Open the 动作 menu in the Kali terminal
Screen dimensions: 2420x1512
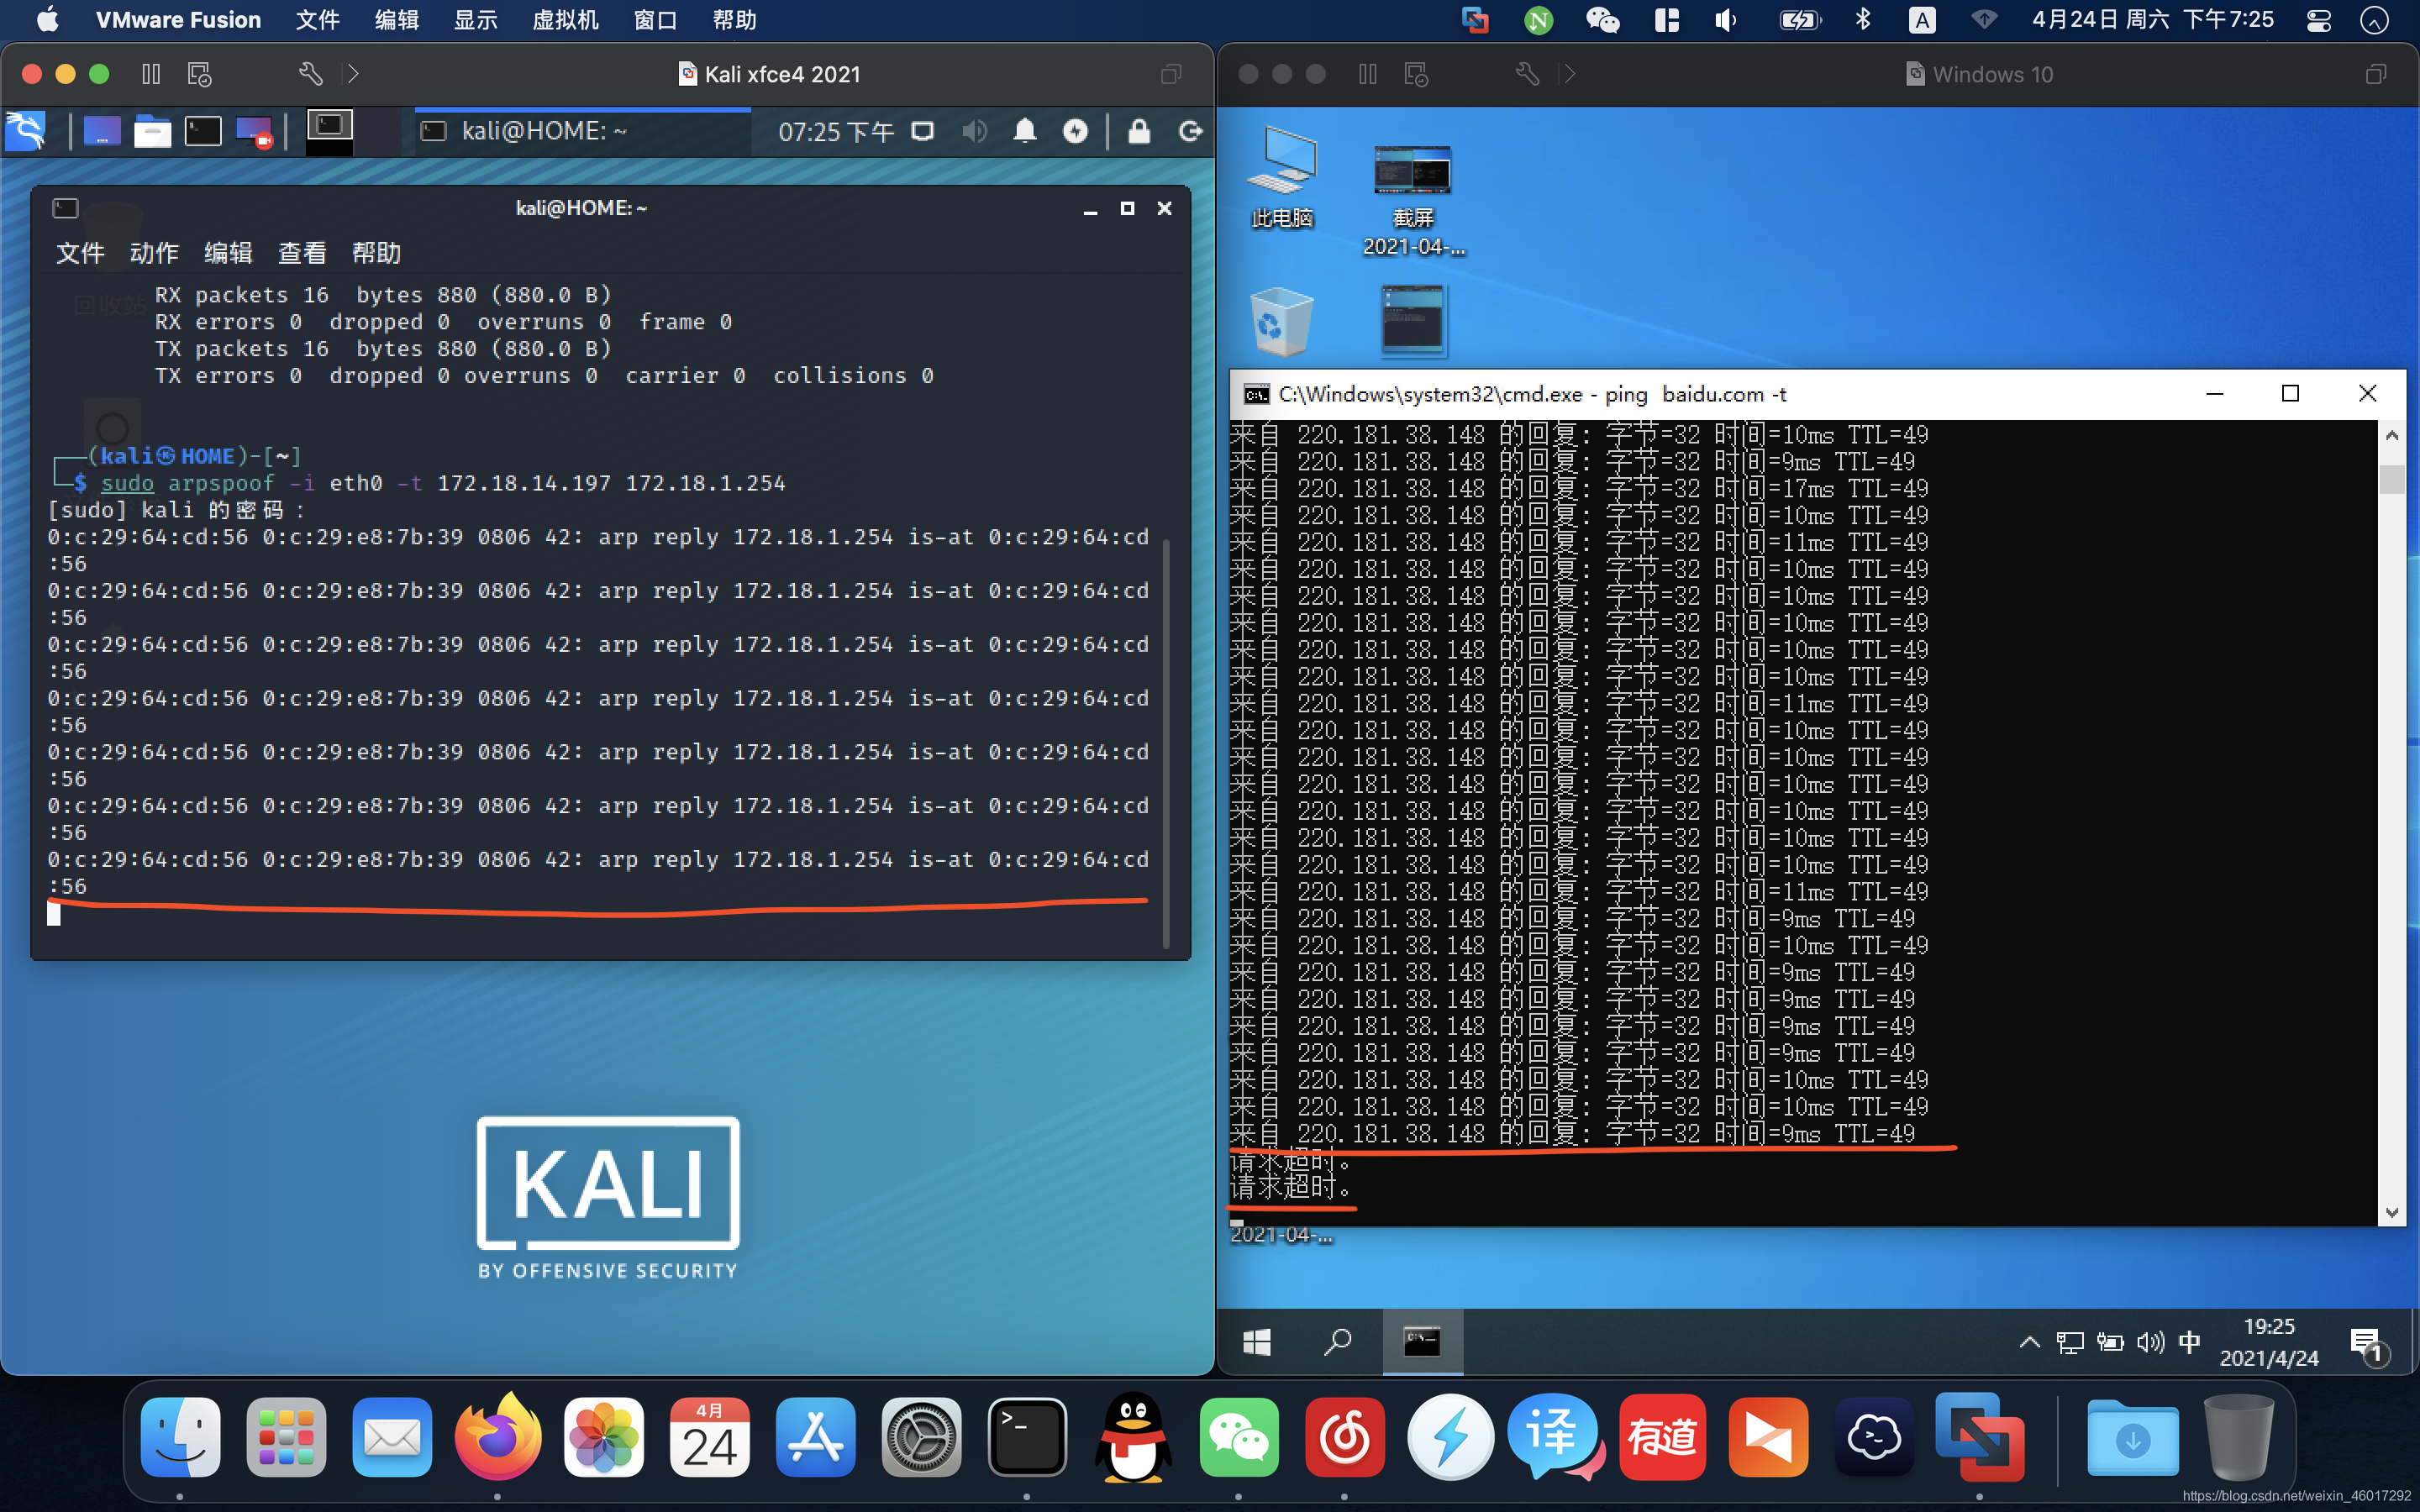pos(154,253)
